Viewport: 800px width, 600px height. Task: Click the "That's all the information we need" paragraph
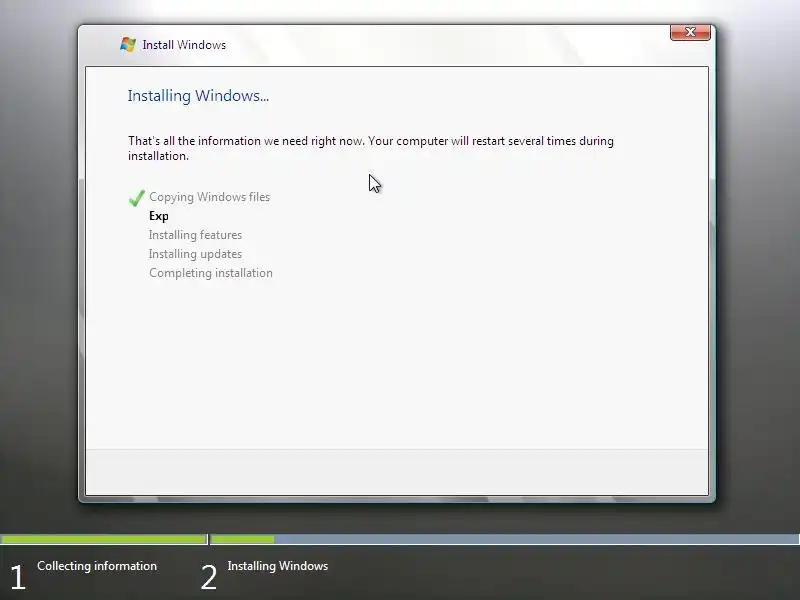371,148
